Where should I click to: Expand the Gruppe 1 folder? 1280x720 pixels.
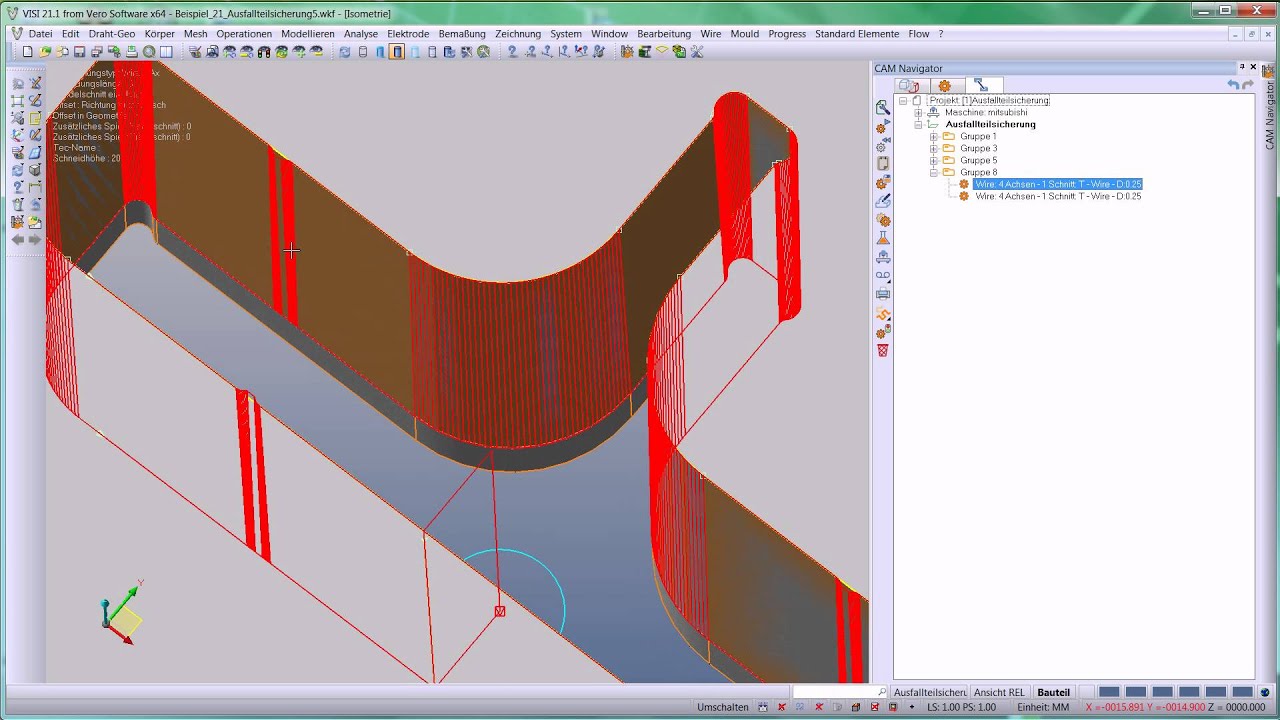(934, 137)
